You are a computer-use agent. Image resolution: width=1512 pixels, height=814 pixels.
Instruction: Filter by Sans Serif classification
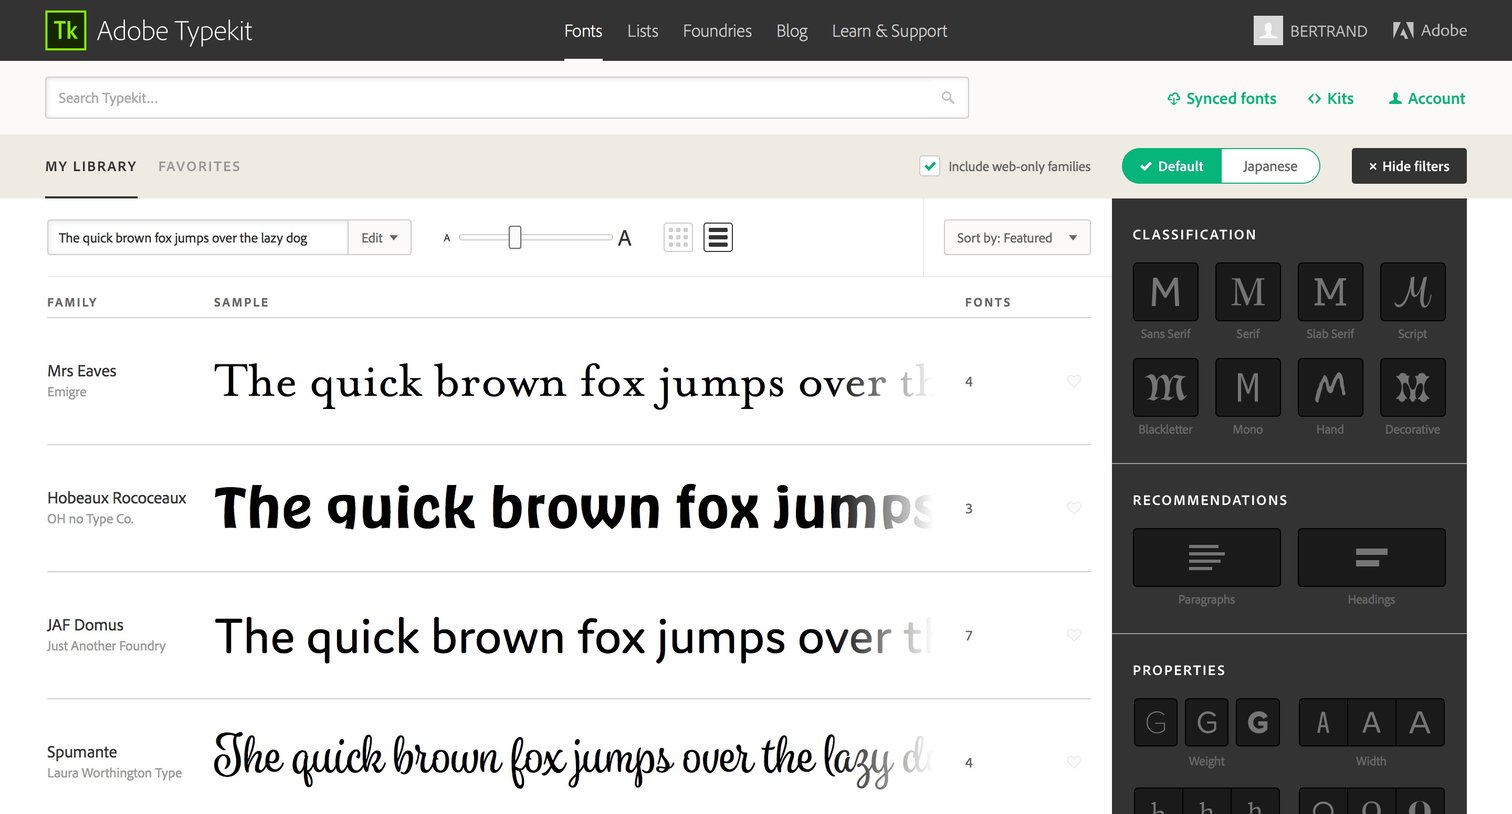[x=1165, y=292]
